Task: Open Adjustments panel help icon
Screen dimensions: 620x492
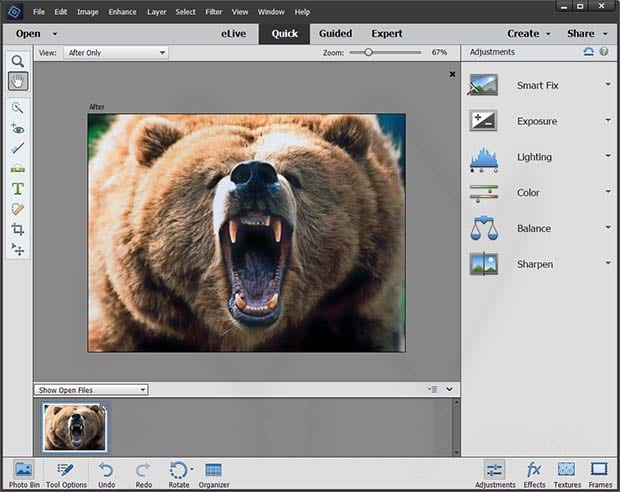Action: coord(604,51)
